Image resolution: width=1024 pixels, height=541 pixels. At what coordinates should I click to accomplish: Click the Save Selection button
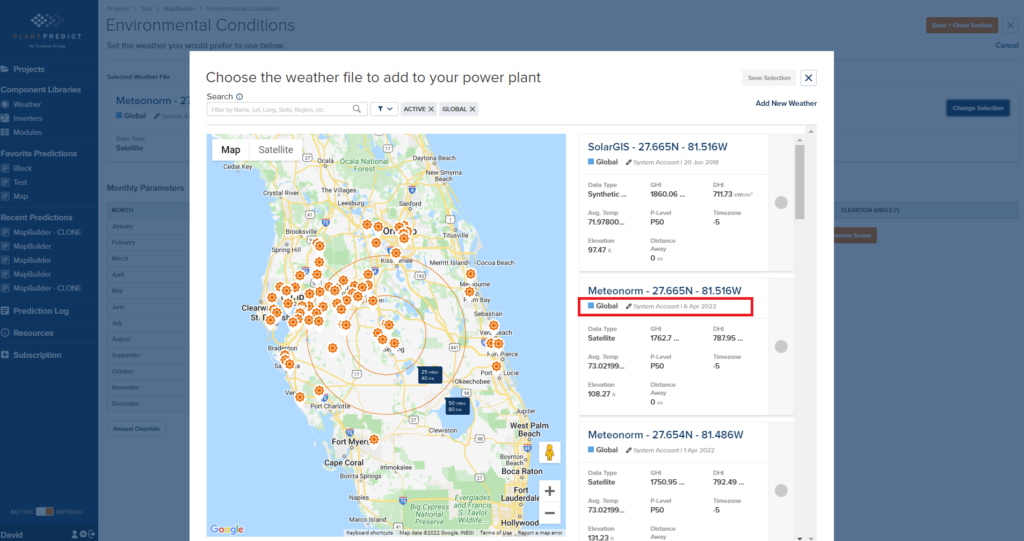(x=769, y=78)
